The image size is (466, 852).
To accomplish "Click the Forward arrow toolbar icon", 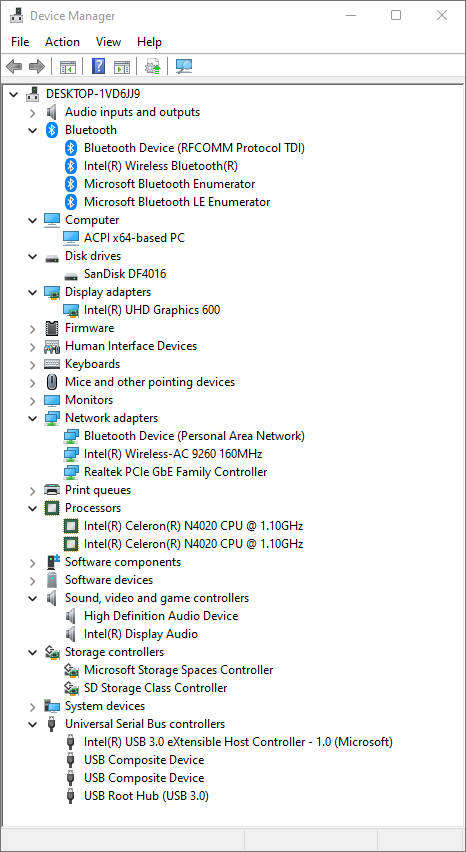I will point(37,67).
